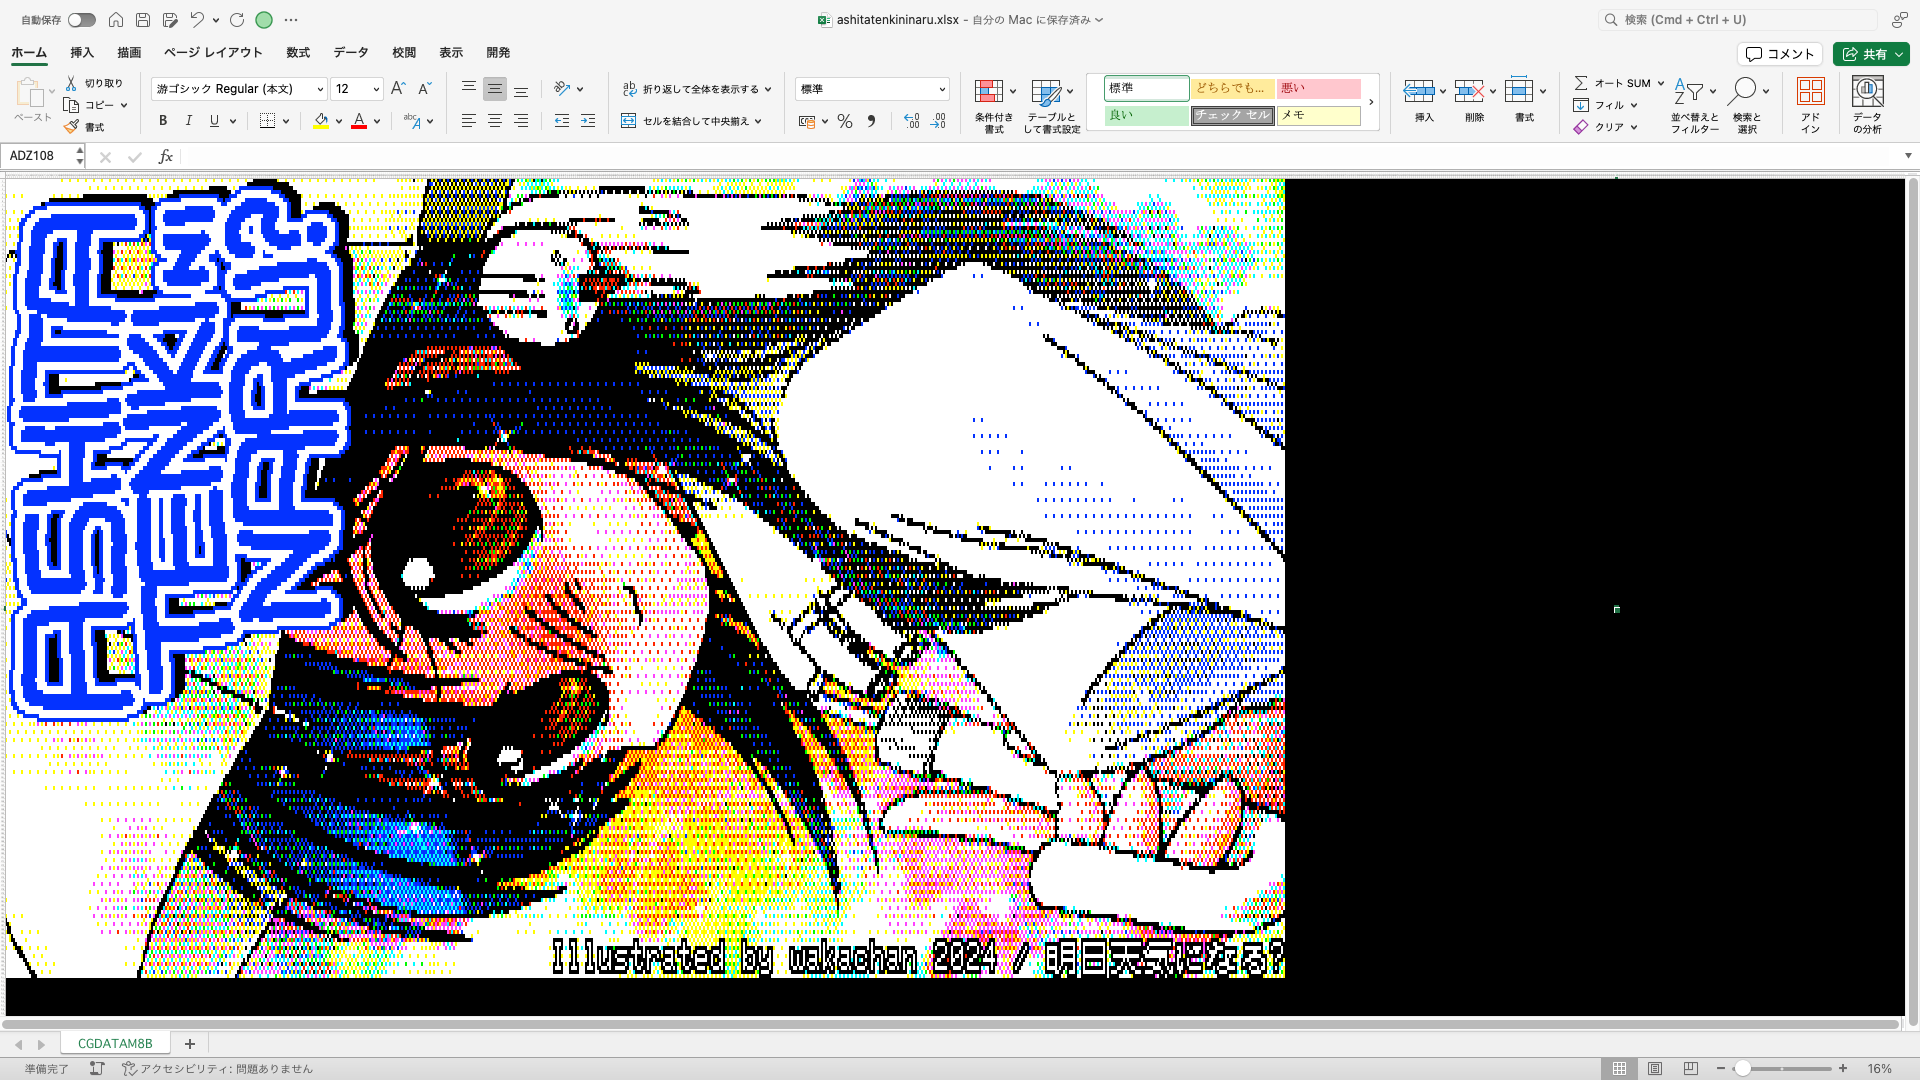Click the Sort and Filter icon

(x=1689, y=92)
